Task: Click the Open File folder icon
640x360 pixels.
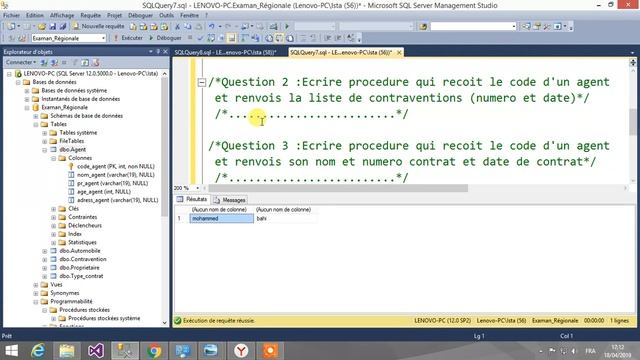Action: tap(42, 27)
